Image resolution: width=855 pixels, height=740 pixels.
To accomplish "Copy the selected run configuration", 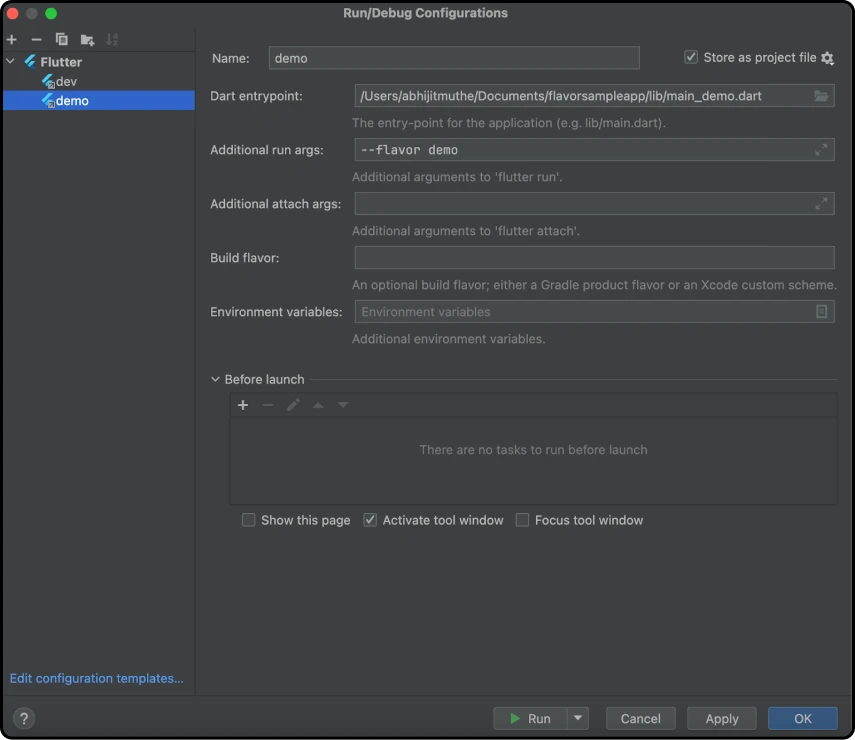I will 60,39.
